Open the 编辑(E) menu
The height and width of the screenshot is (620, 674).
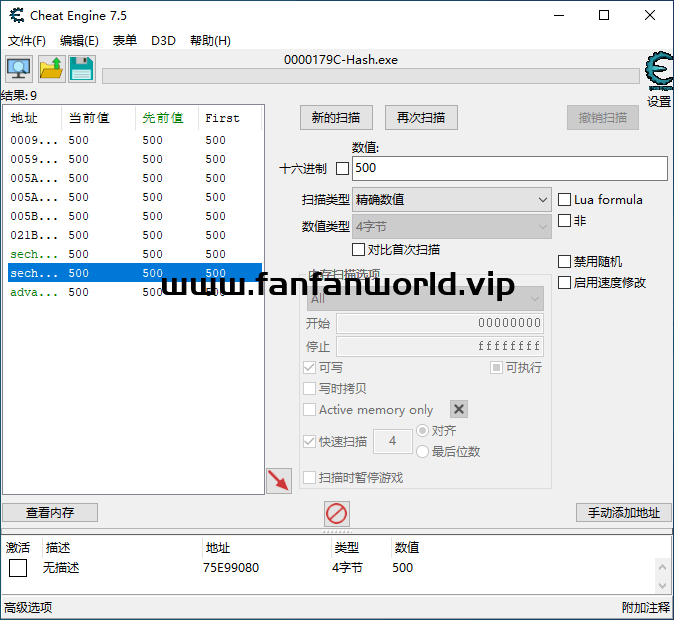(79, 41)
